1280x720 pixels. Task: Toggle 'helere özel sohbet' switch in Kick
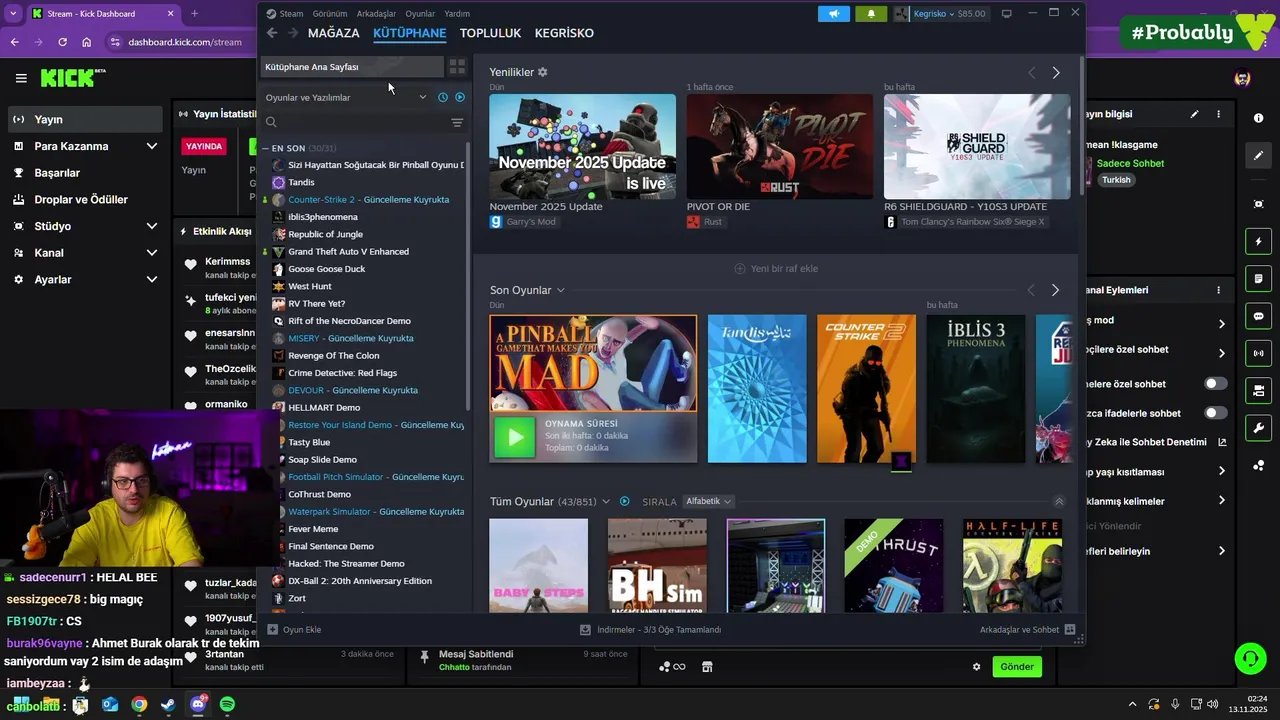tap(1216, 383)
